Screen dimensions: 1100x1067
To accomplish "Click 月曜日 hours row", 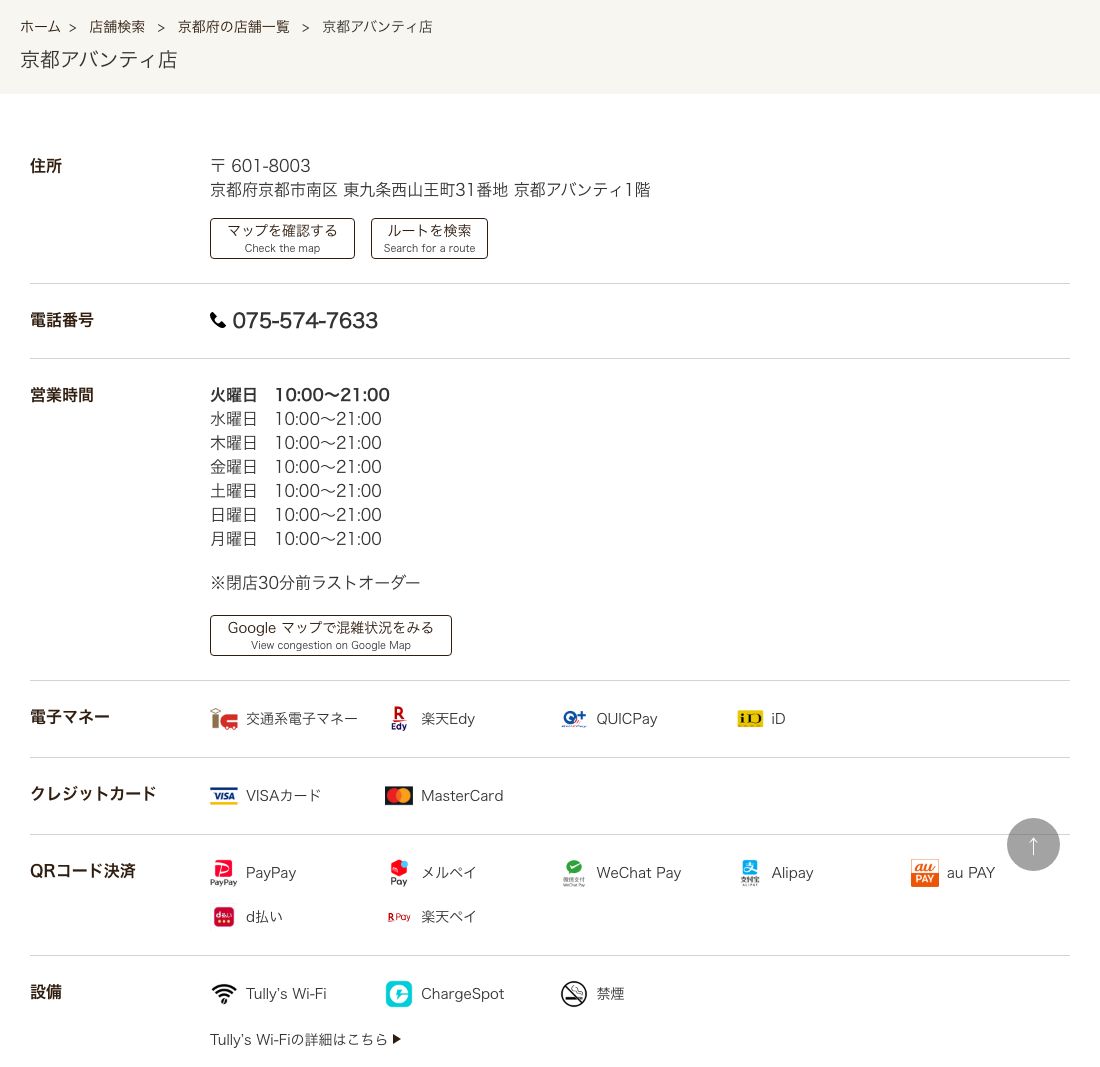I will (x=295, y=539).
